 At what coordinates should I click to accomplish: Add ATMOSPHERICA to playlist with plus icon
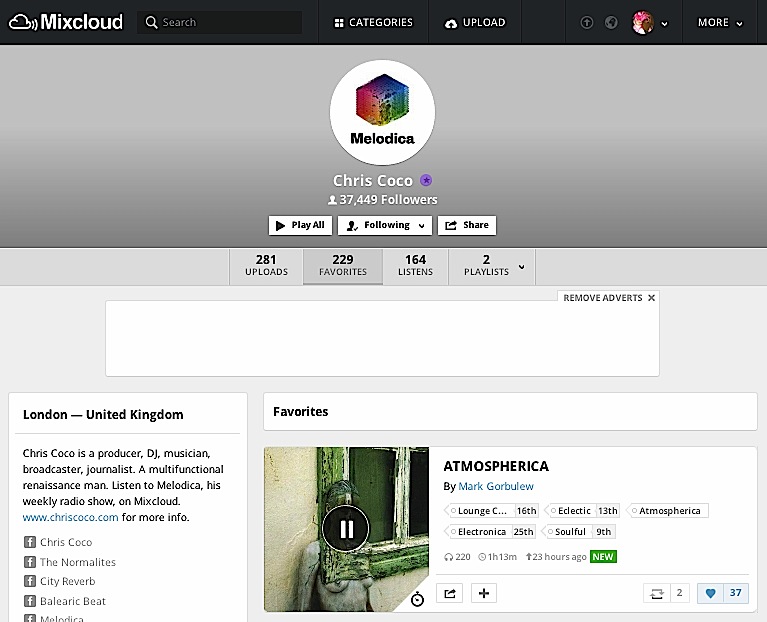[x=484, y=593]
